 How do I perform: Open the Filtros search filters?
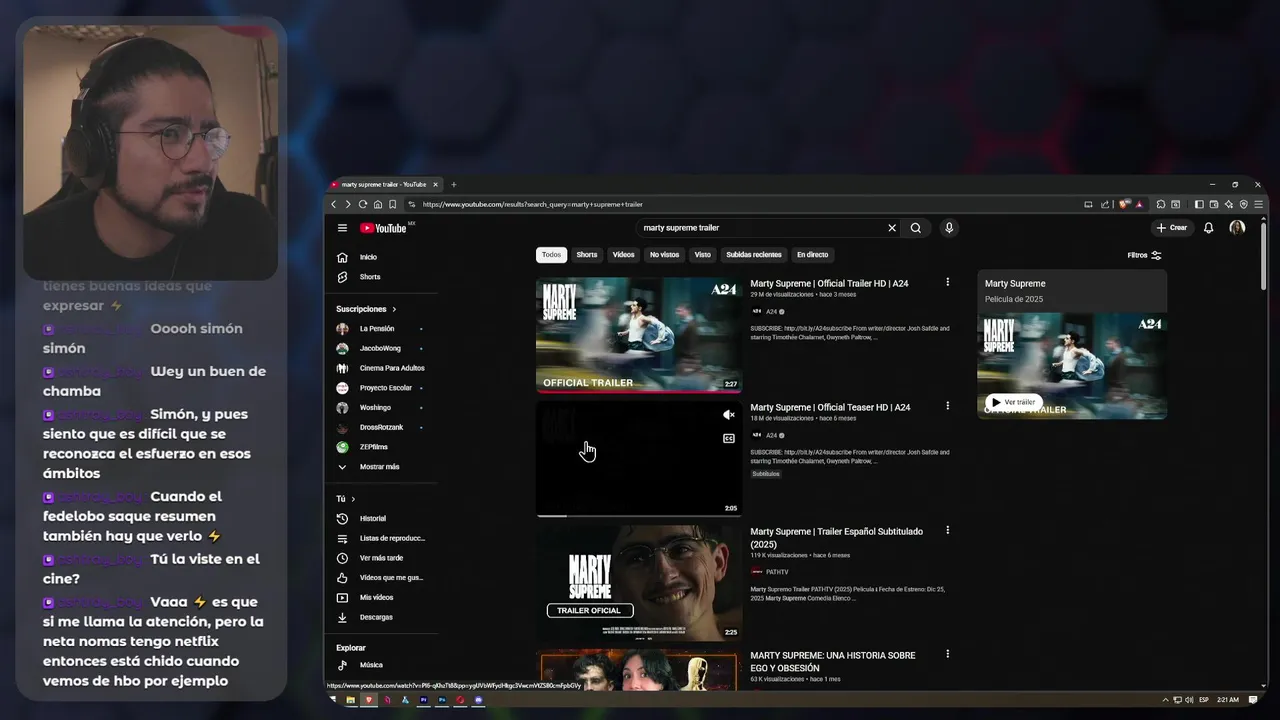pyautogui.click(x=1144, y=255)
